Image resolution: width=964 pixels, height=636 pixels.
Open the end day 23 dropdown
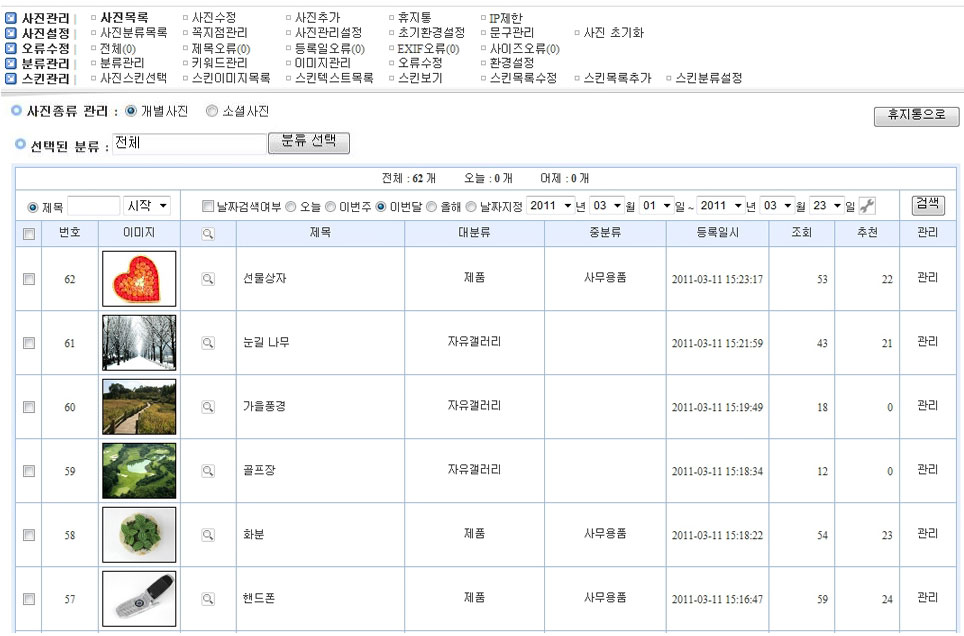pyautogui.click(x=826, y=206)
